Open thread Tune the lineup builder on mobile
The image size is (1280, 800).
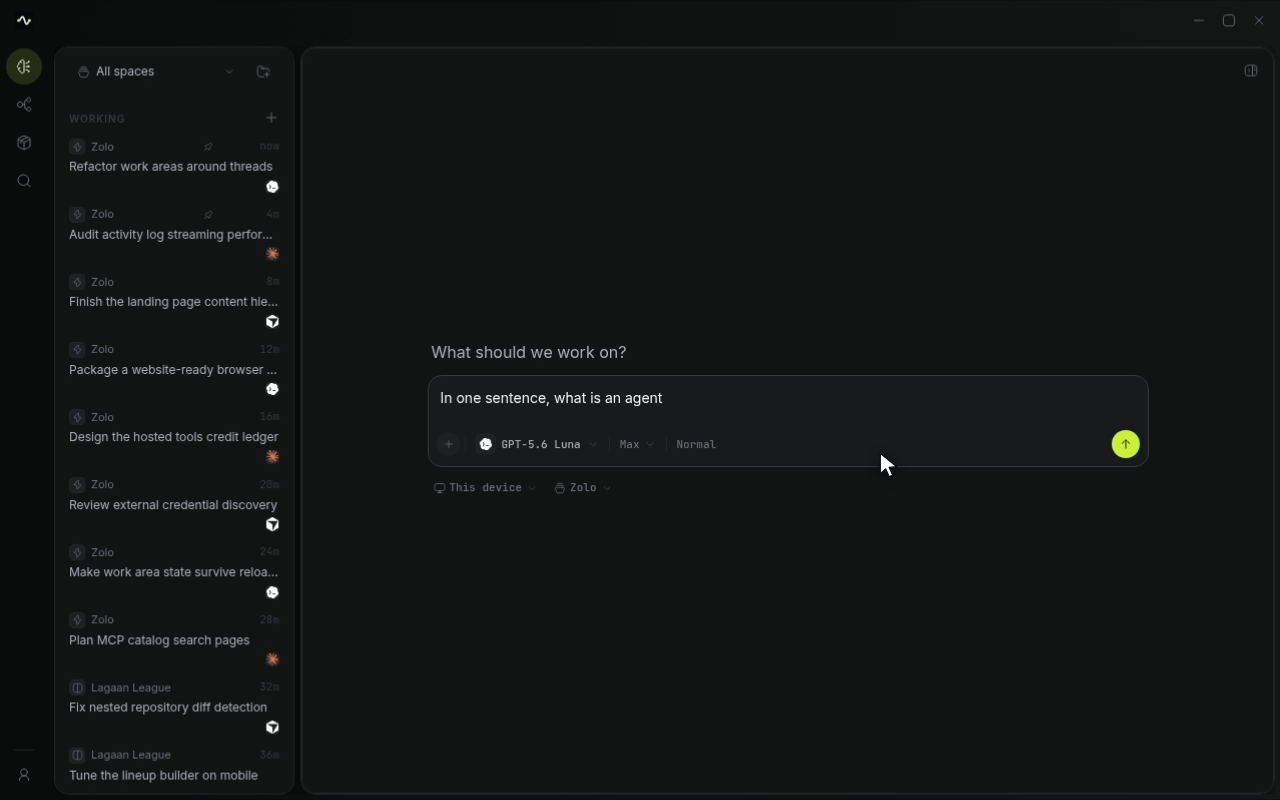click(x=174, y=768)
